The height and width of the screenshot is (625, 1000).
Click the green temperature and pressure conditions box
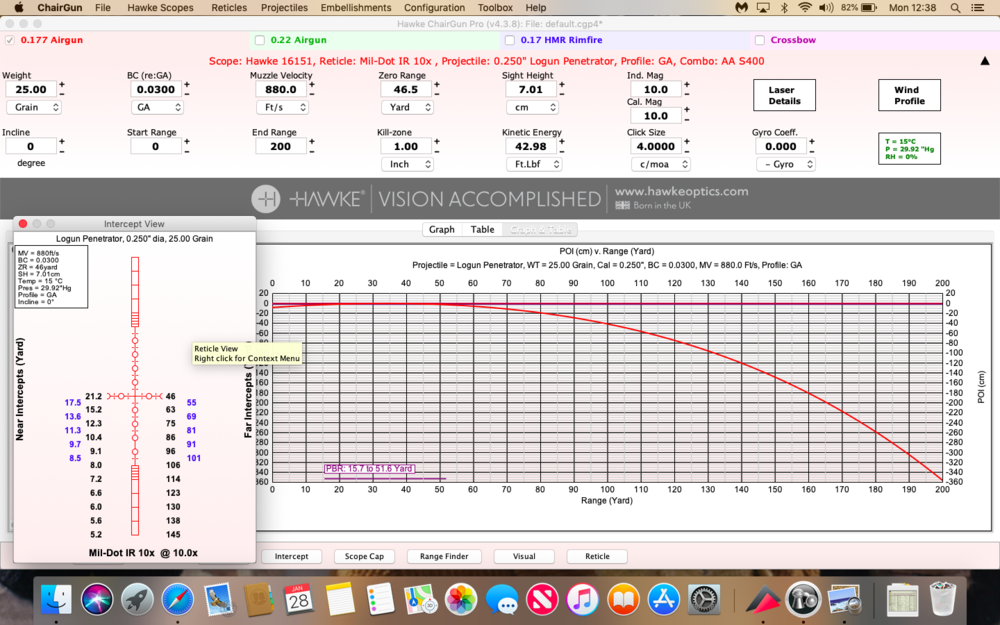click(x=909, y=149)
